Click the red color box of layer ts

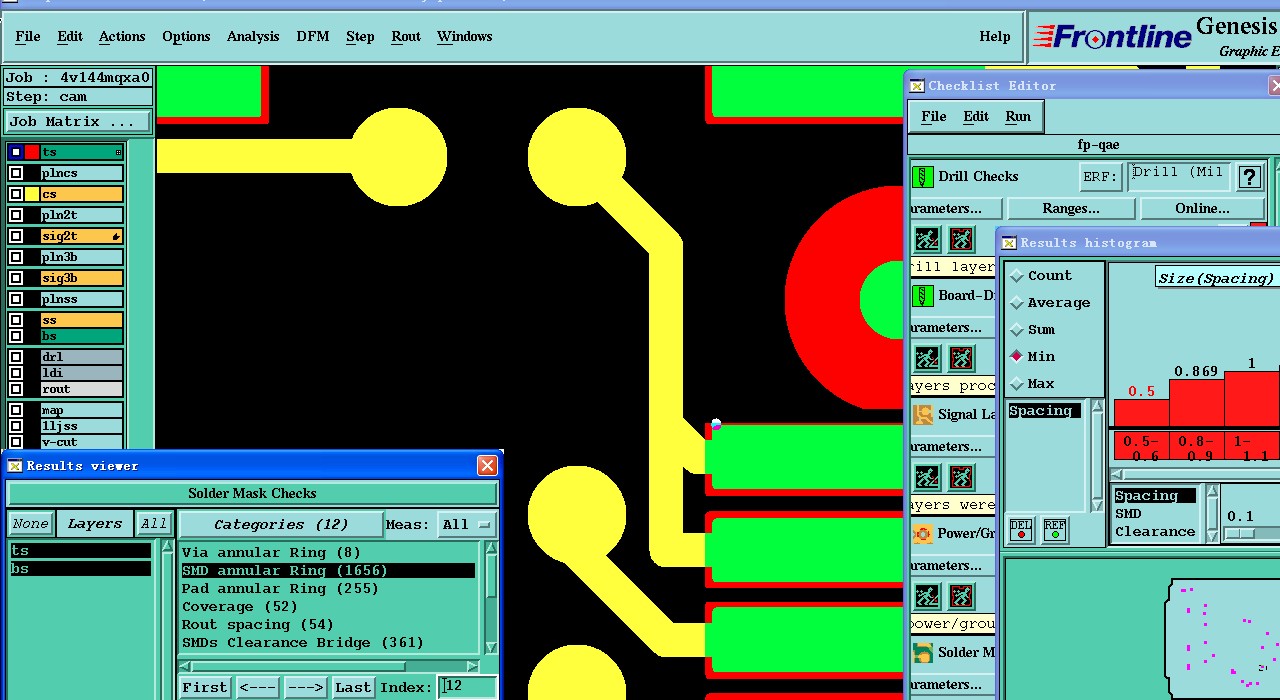click(32, 152)
